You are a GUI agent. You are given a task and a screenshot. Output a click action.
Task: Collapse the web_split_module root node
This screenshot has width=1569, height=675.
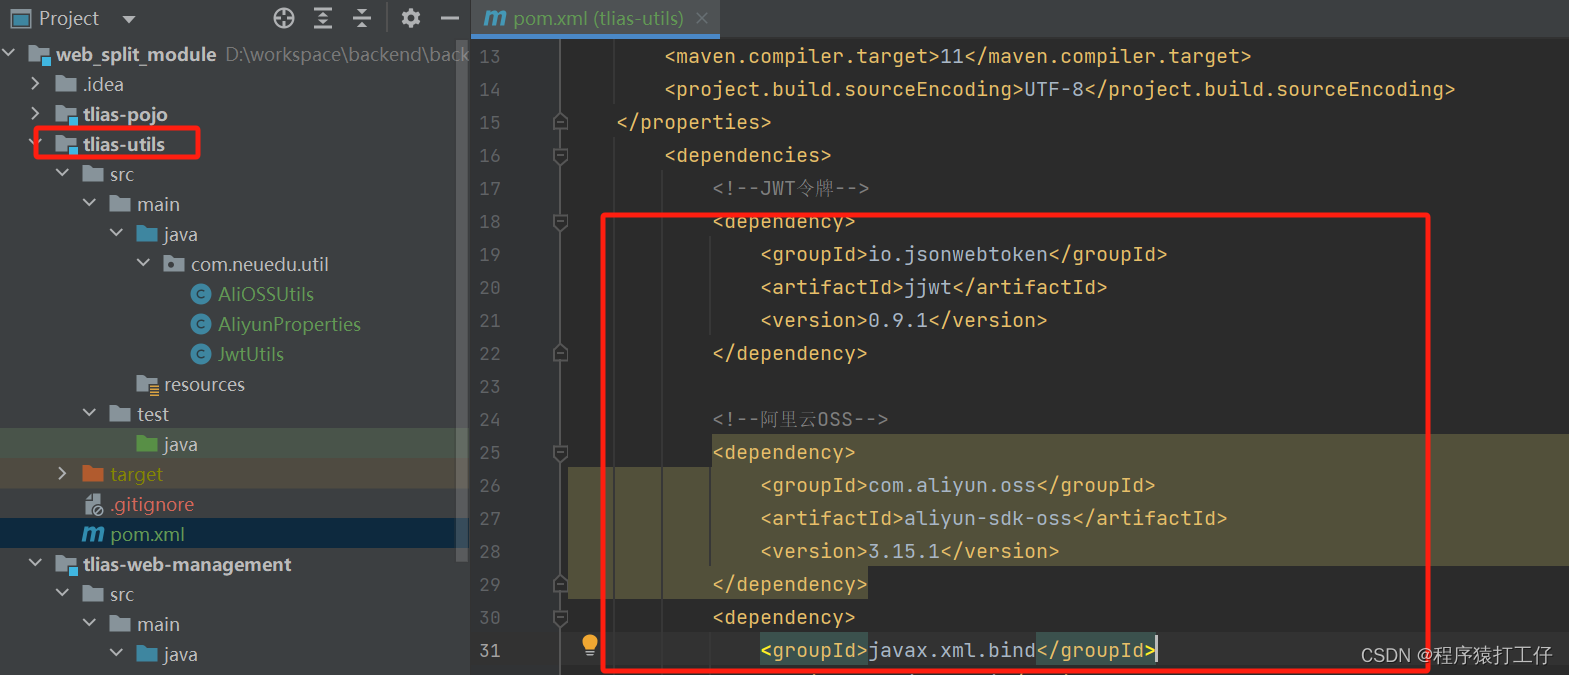[10, 53]
